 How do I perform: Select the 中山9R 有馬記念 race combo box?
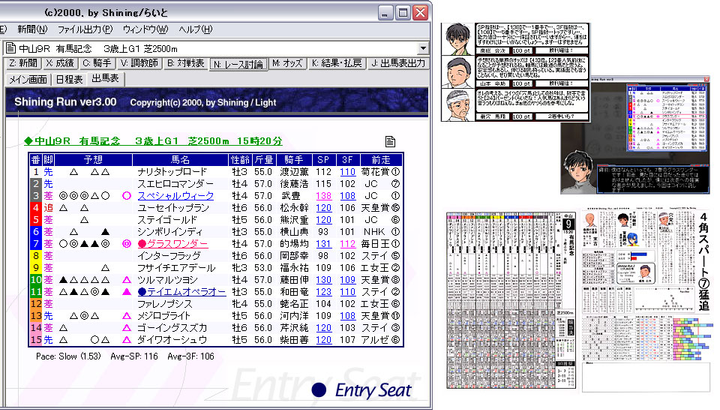tap(216, 48)
